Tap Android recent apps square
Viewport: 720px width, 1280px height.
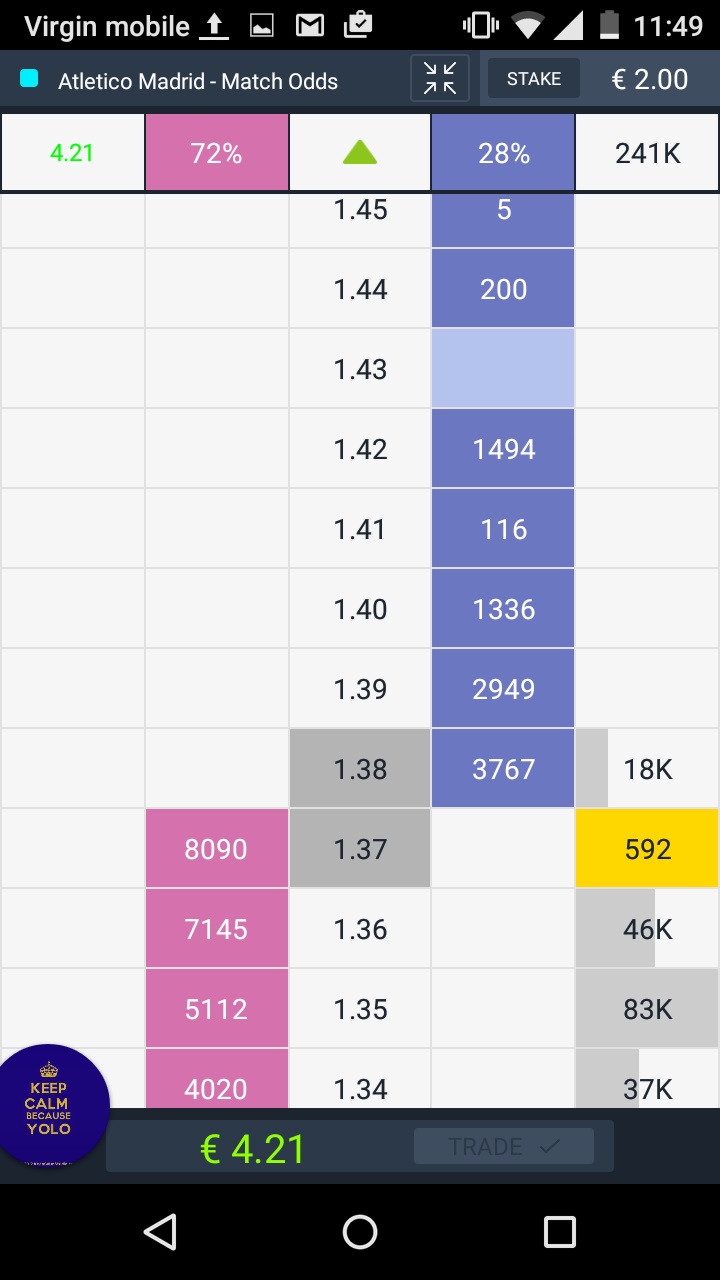pyautogui.click(x=559, y=1232)
